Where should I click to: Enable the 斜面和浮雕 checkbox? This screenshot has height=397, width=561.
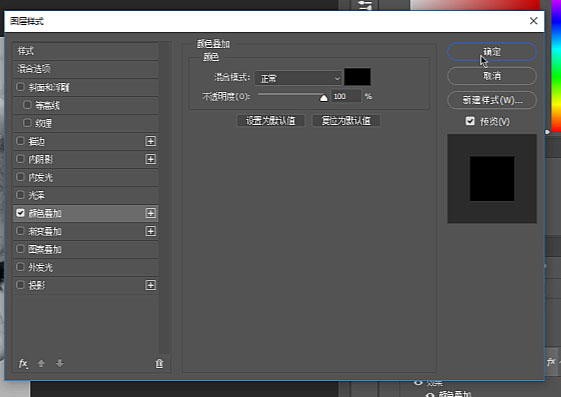click(x=20, y=87)
